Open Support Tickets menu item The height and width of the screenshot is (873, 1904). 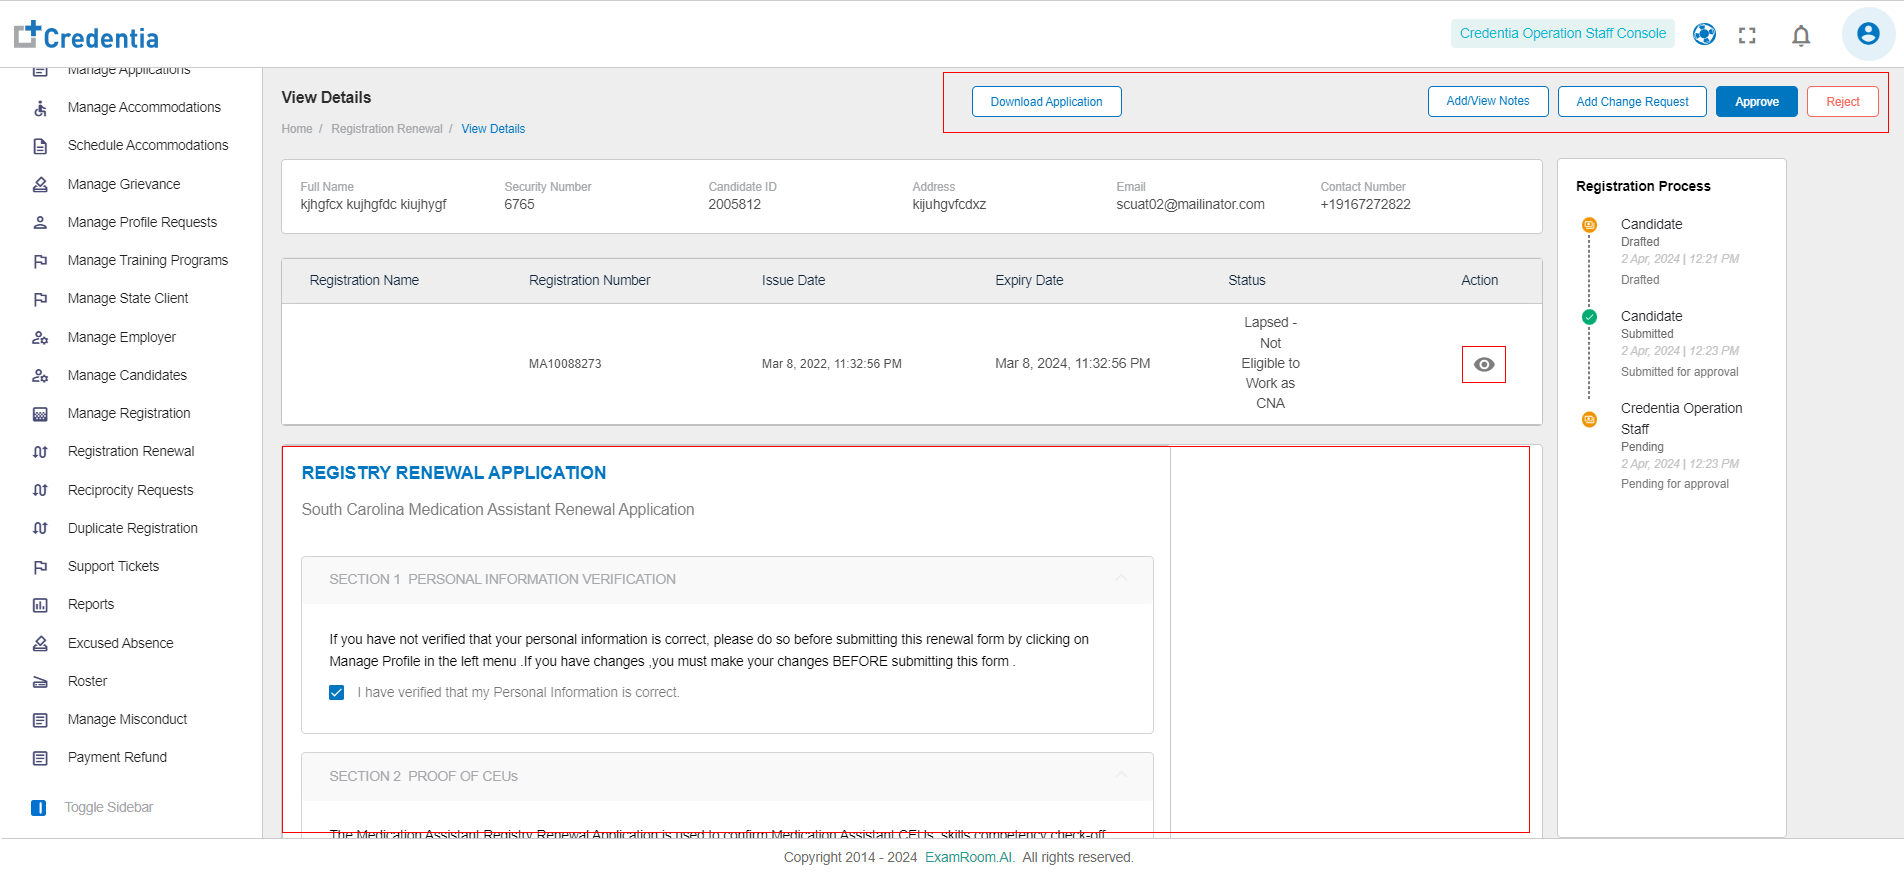113,567
